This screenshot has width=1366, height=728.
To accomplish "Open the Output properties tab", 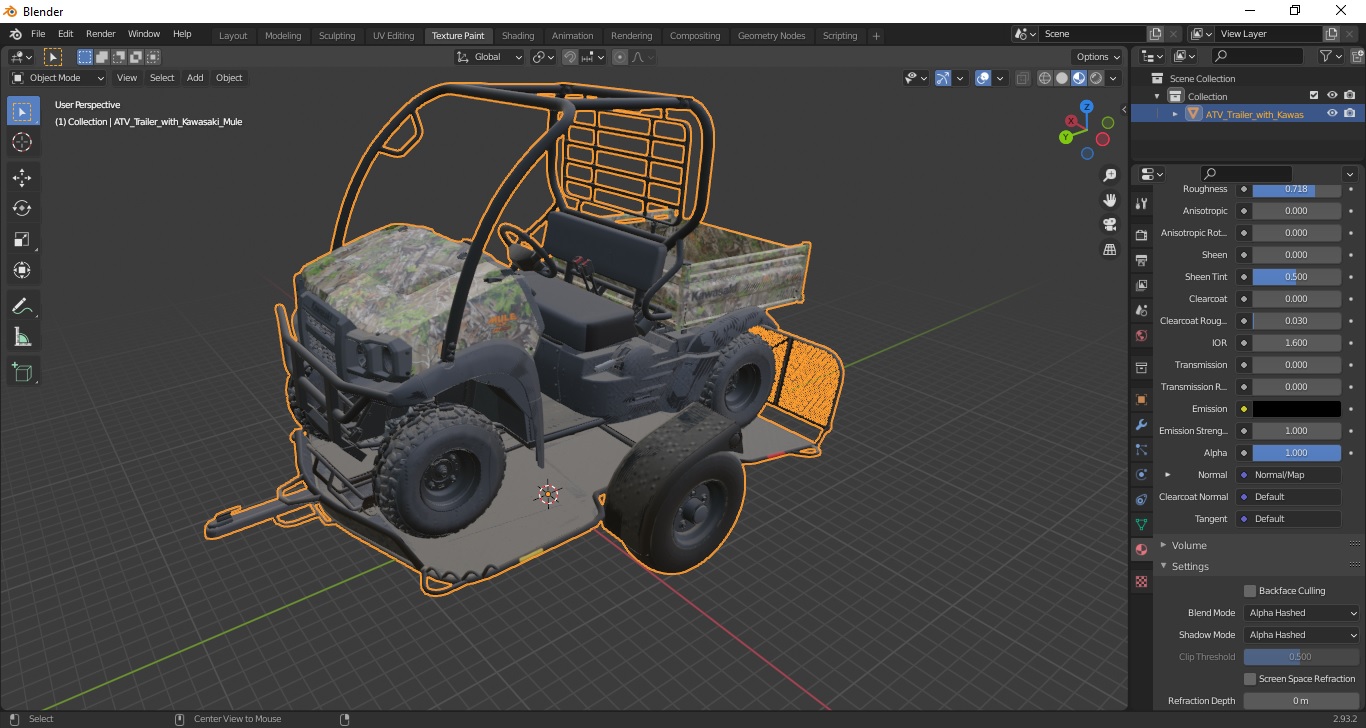I will click(x=1141, y=260).
